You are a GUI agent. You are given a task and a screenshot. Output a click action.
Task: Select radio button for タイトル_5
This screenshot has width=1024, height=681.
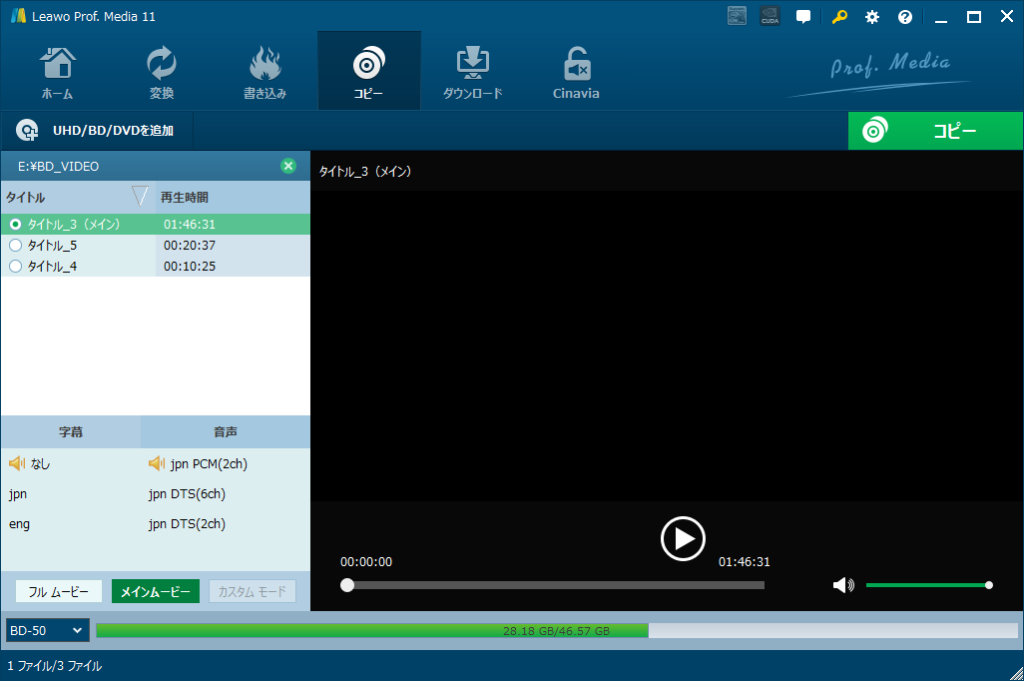[16, 245]
